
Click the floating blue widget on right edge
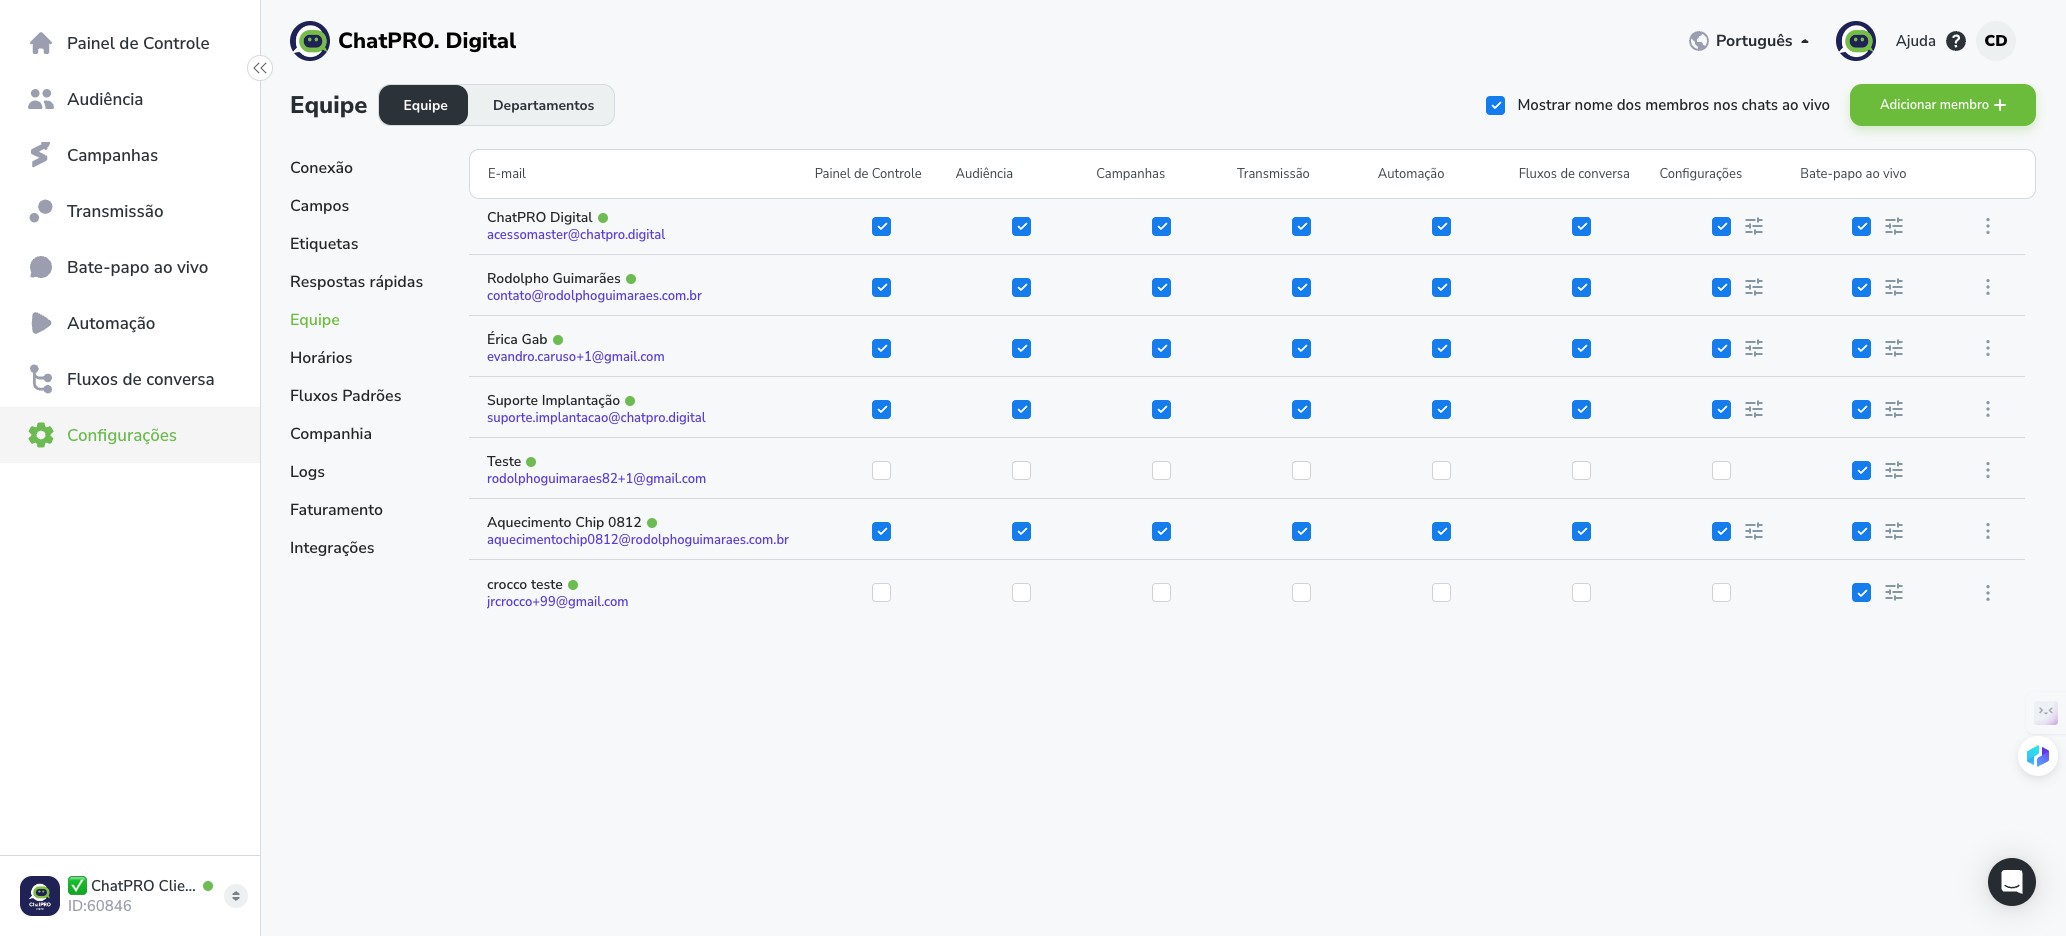(x=2037, y=756)
